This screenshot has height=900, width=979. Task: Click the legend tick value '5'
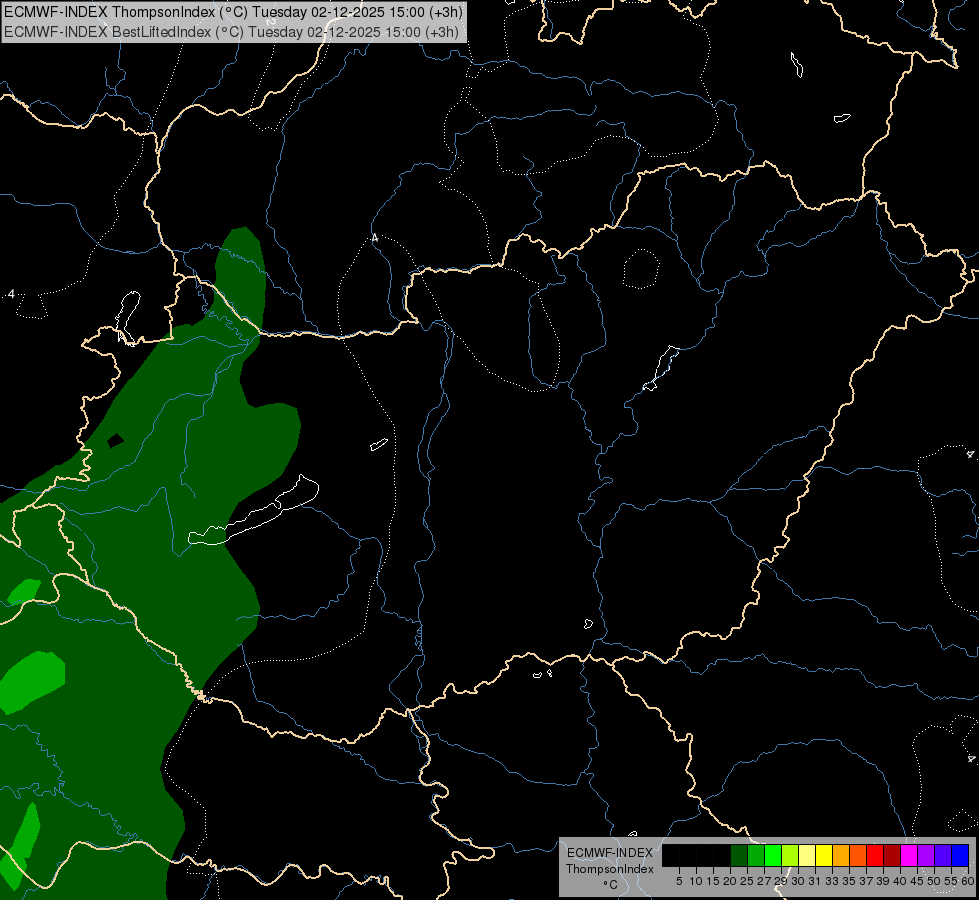click(679, 881)
